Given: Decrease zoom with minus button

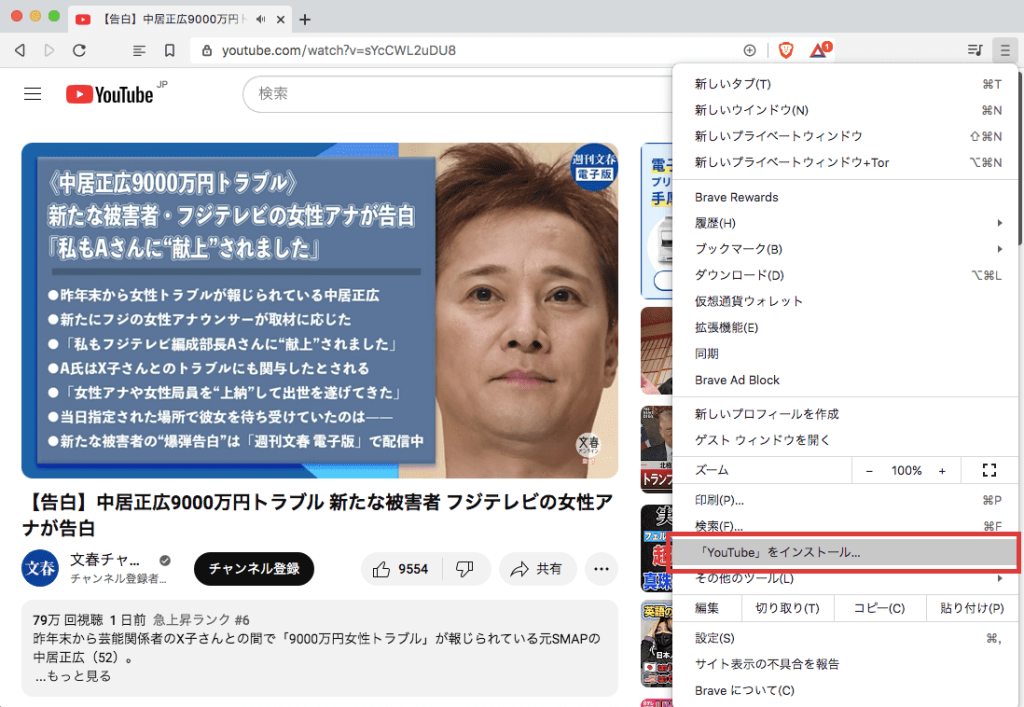Looking at the screenshot, I should [x=869, y=471].
